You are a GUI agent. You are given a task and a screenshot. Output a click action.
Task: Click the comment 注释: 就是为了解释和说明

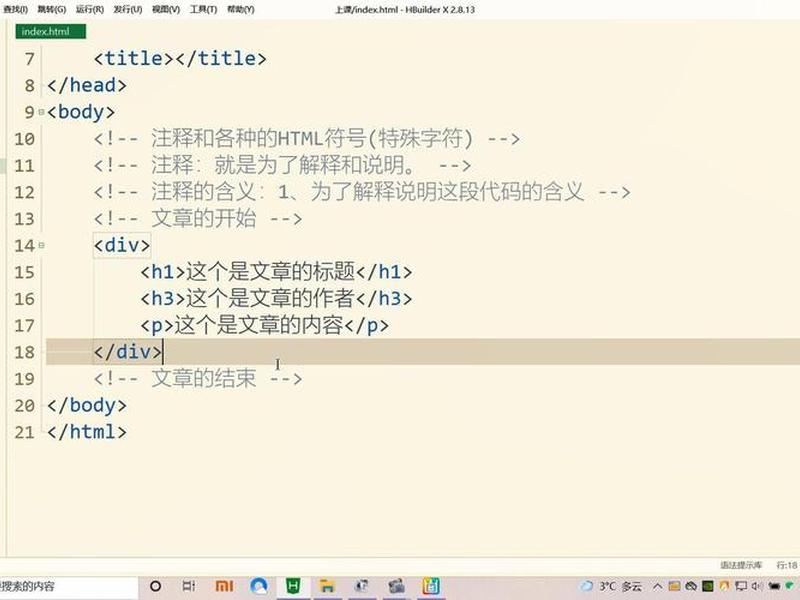point(282,165)
